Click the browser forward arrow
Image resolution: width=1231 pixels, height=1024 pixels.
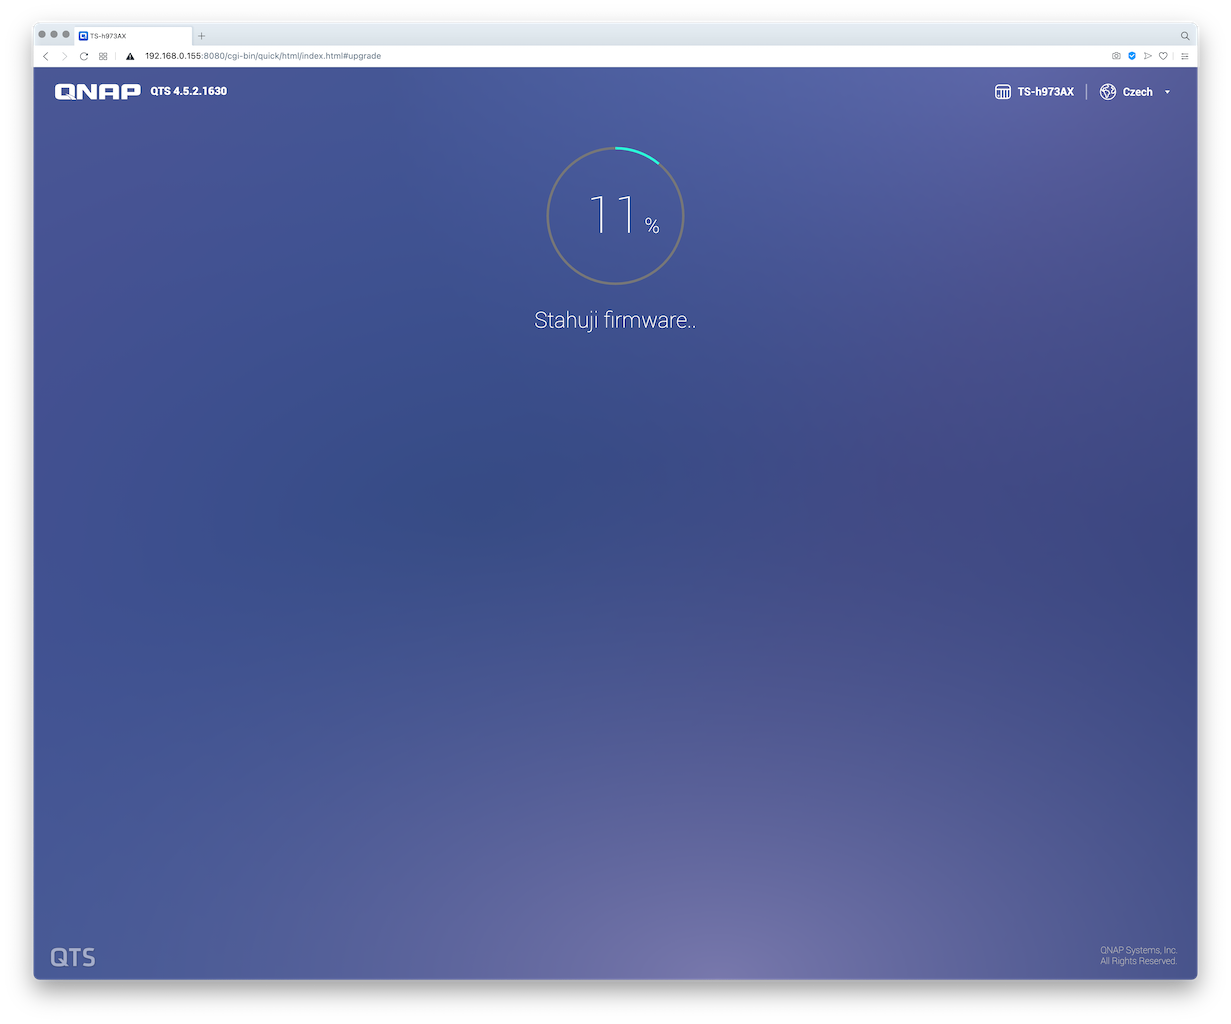tap(65, 56)
